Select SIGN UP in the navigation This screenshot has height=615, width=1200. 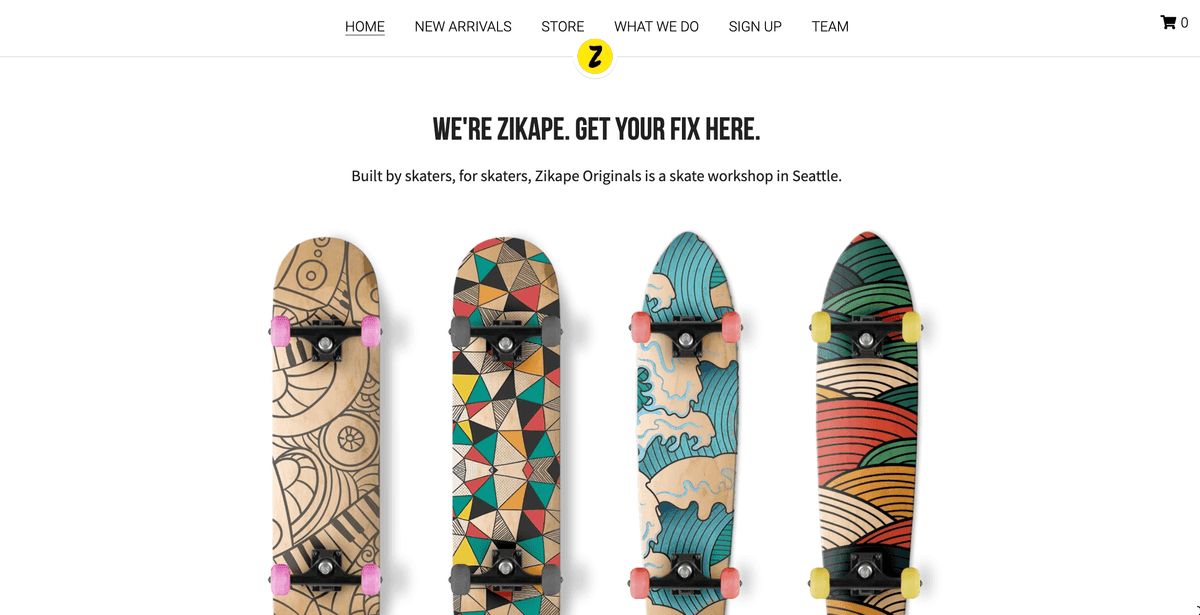tap(755, 27)
